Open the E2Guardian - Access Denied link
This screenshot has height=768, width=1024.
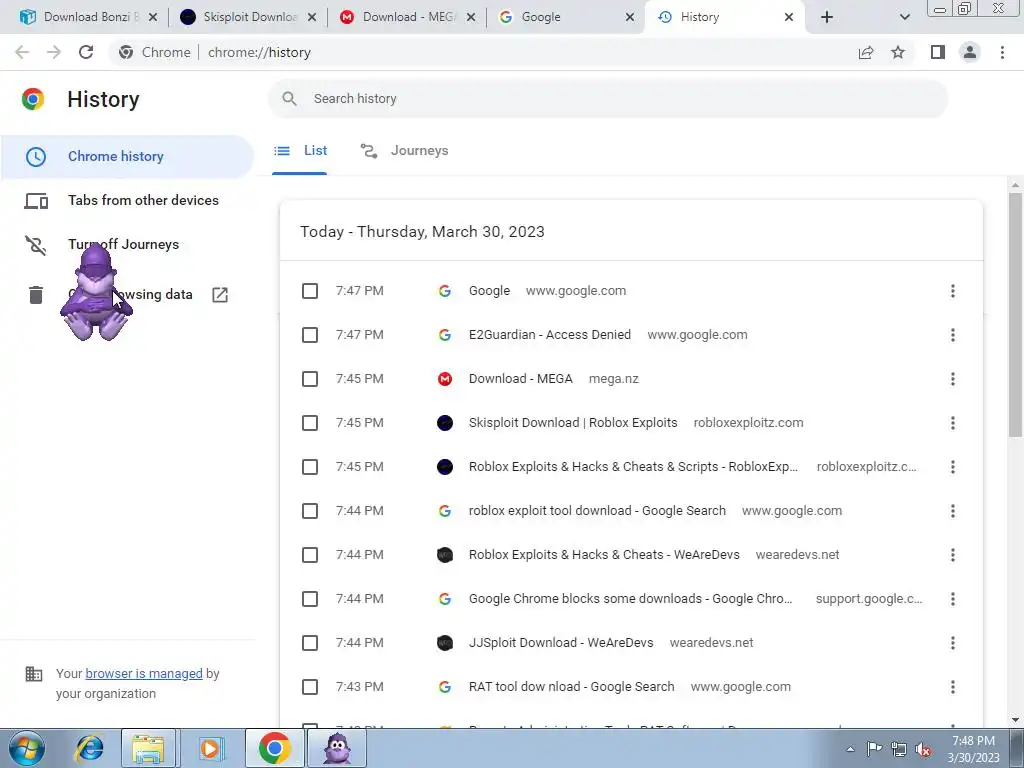pos(550,335)
